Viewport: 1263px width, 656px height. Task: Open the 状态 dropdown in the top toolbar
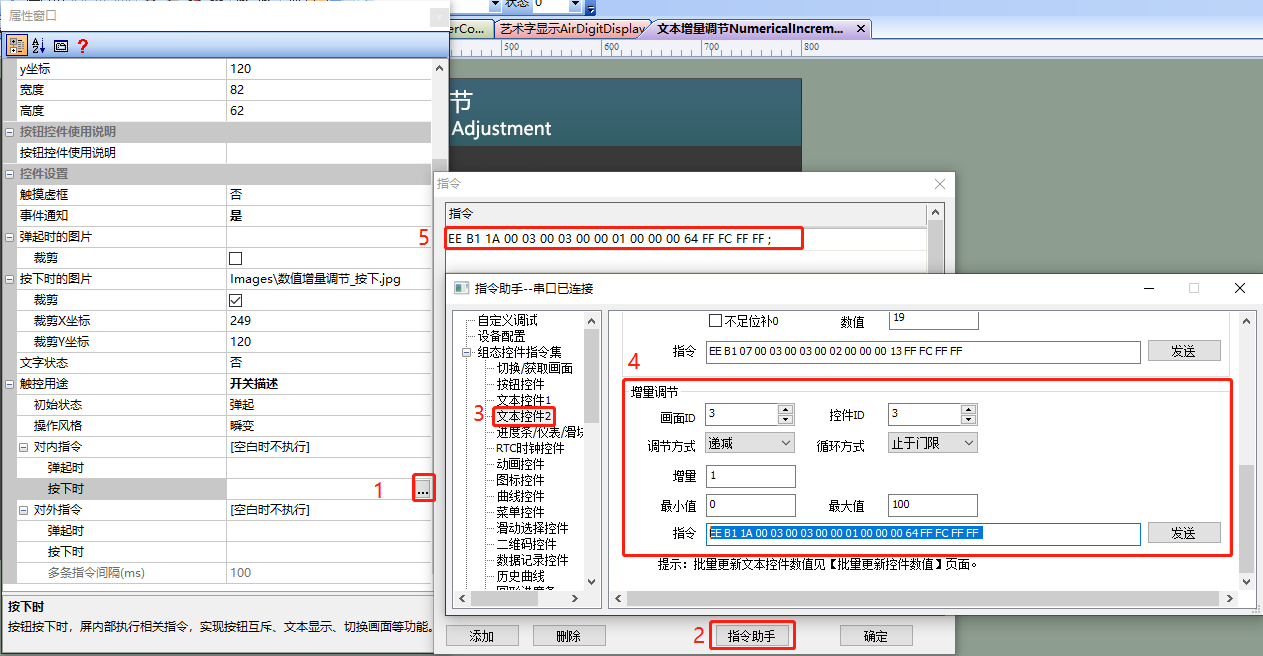(574, 5)
